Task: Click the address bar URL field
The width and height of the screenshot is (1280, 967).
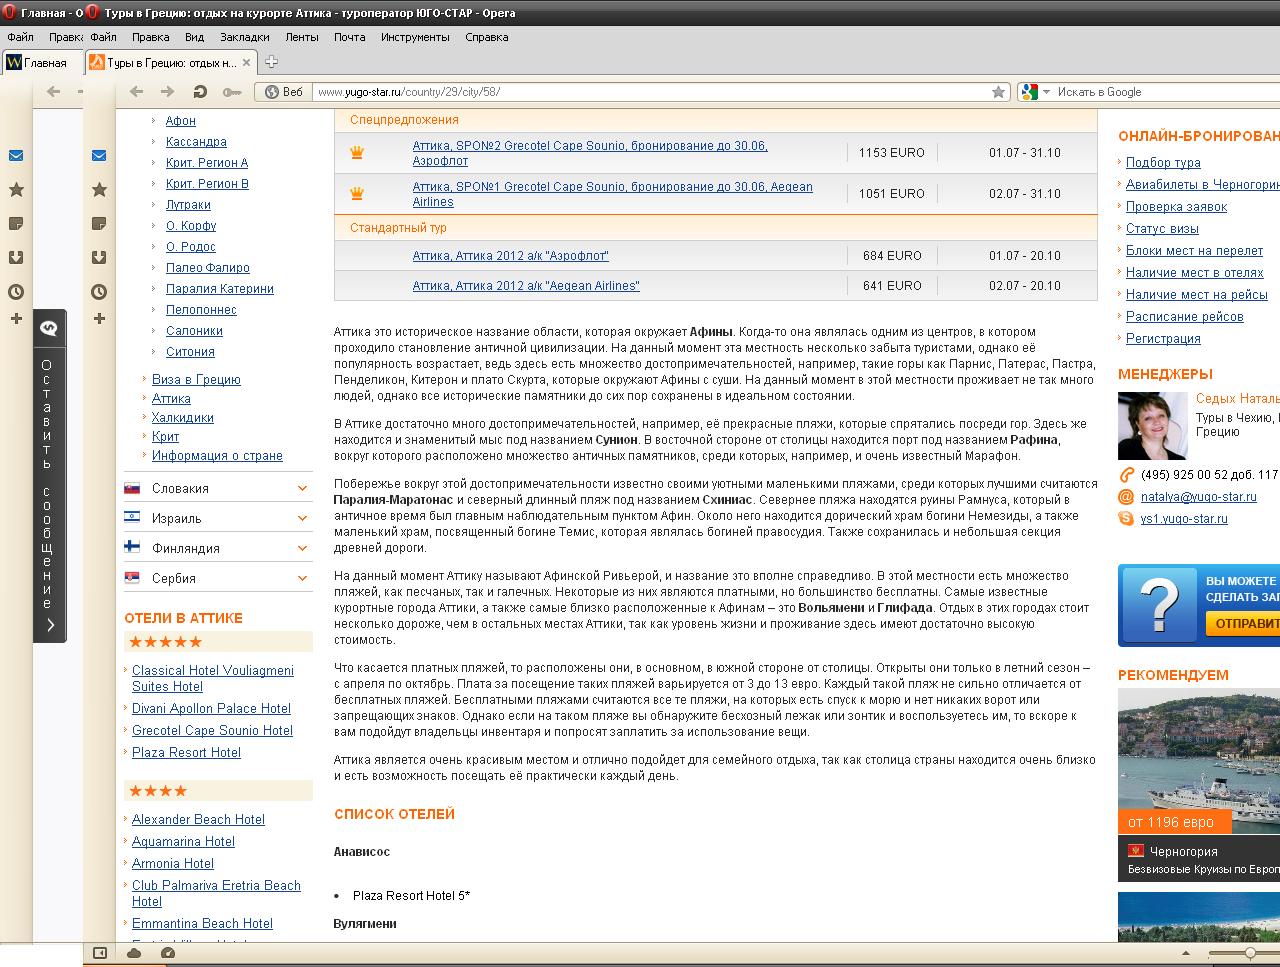Action: click(650, 92)
